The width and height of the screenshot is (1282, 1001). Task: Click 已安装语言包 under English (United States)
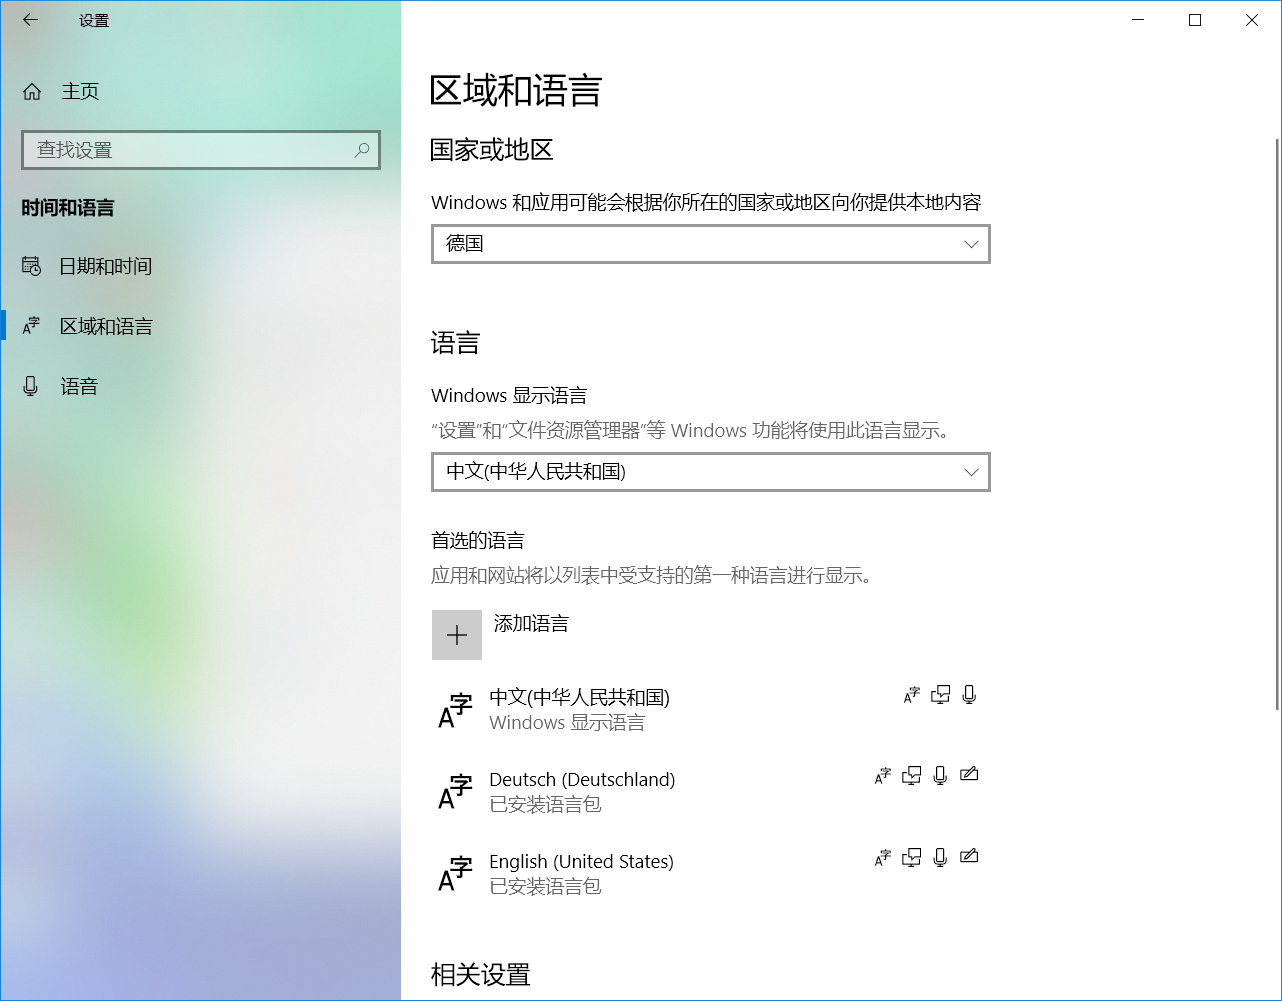545,887
